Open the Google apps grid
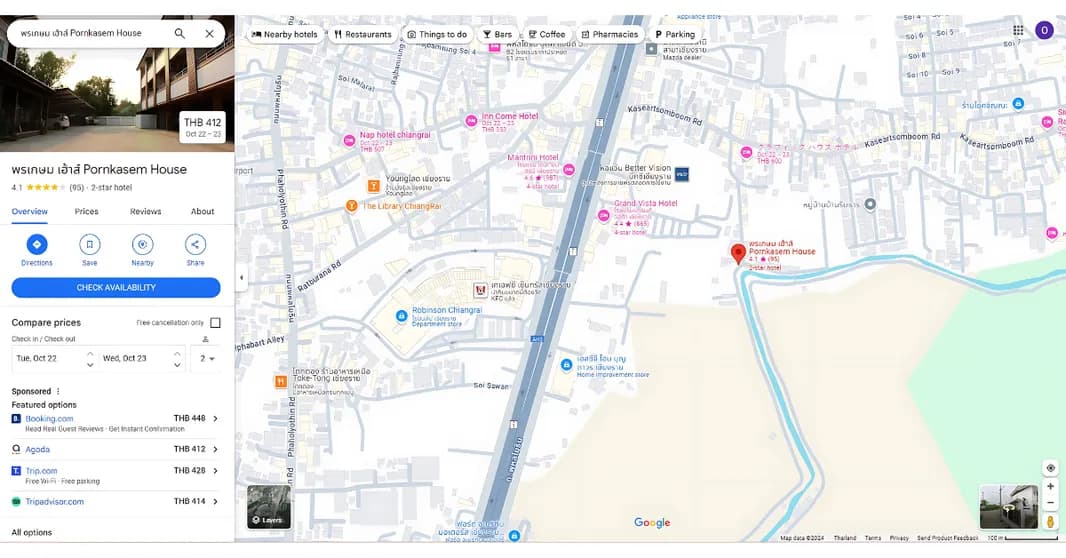Screen dimensions: 1066x558 coord(1018,30)
